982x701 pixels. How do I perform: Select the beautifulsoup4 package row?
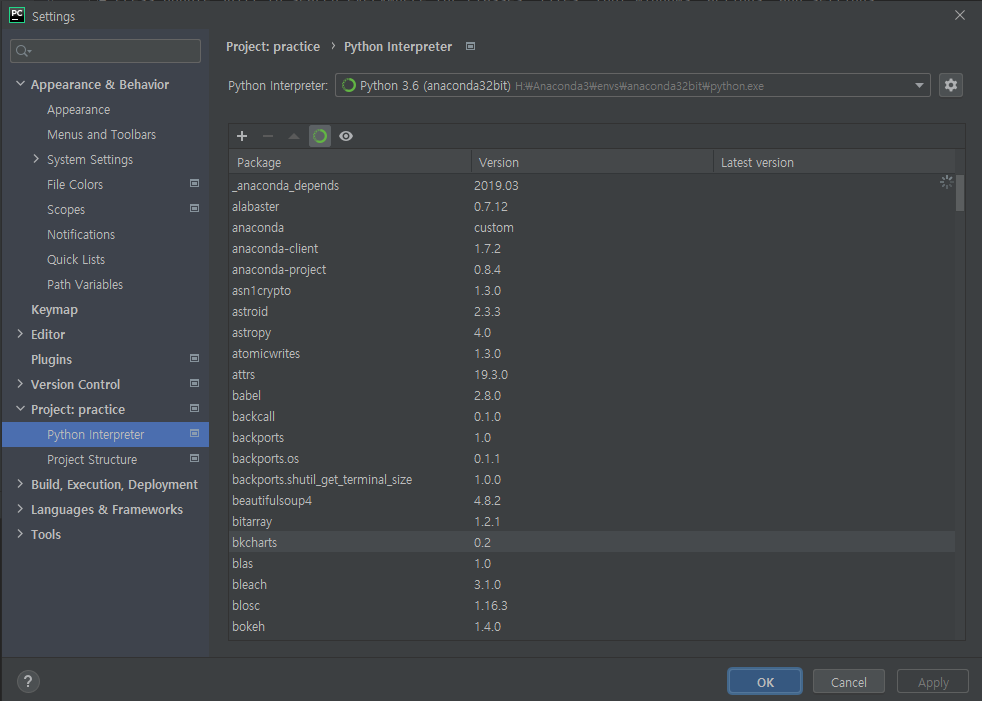tap(592, 501)
